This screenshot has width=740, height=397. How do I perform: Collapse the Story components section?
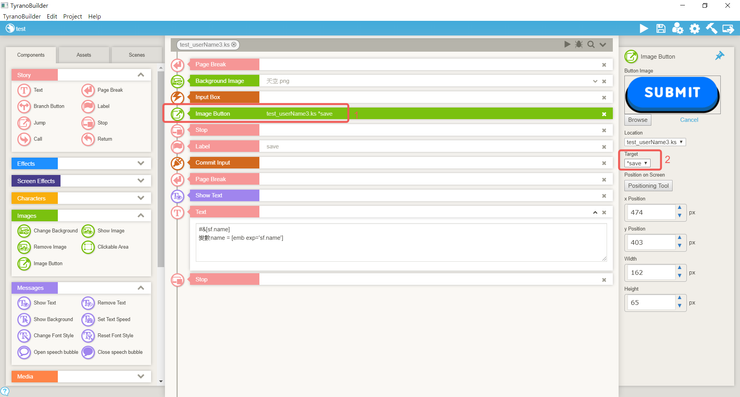[141, 75]
